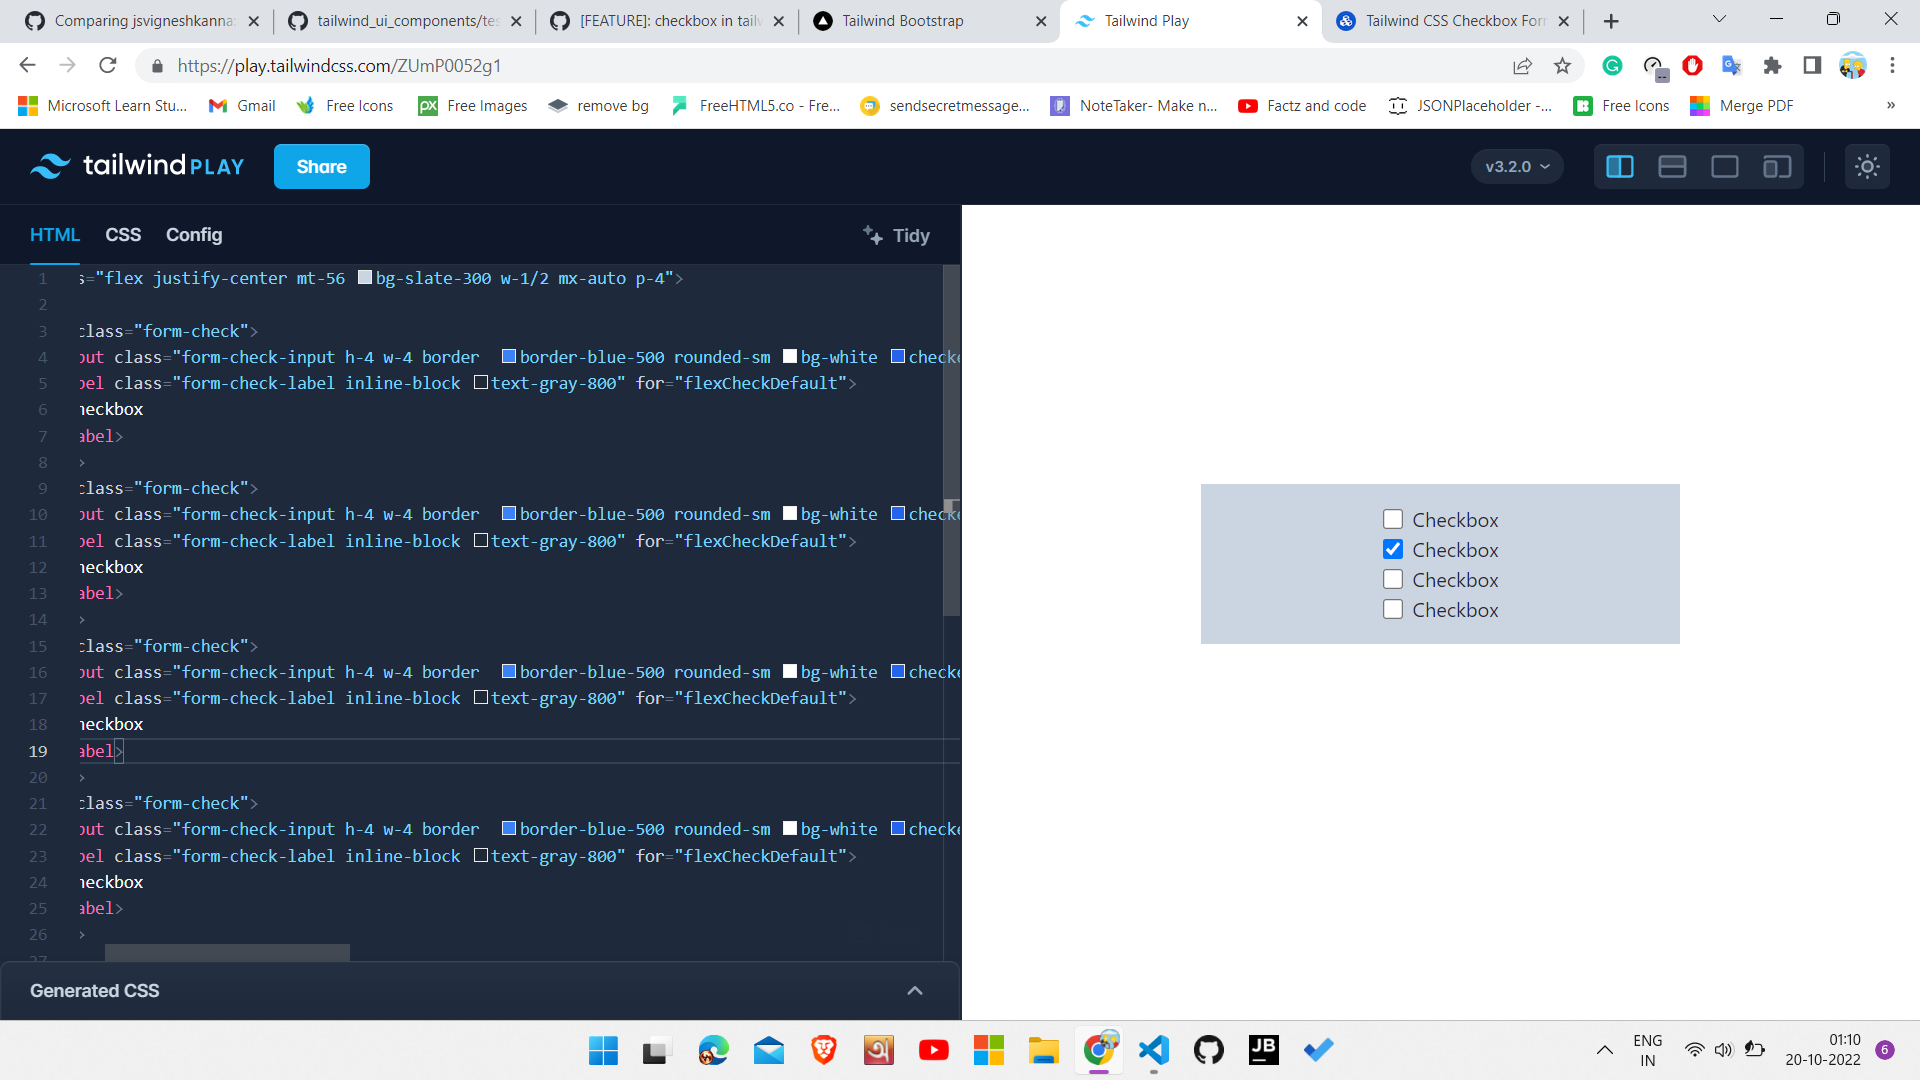Check the first Checkbox in preview
The width and height of the screenshot is (1920, 1080).
(x=1392, y=519)
